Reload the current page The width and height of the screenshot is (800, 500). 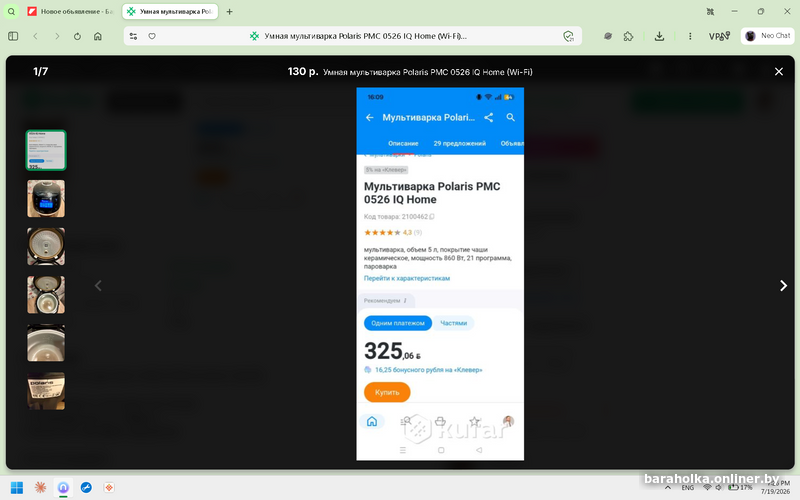point(77,36)
